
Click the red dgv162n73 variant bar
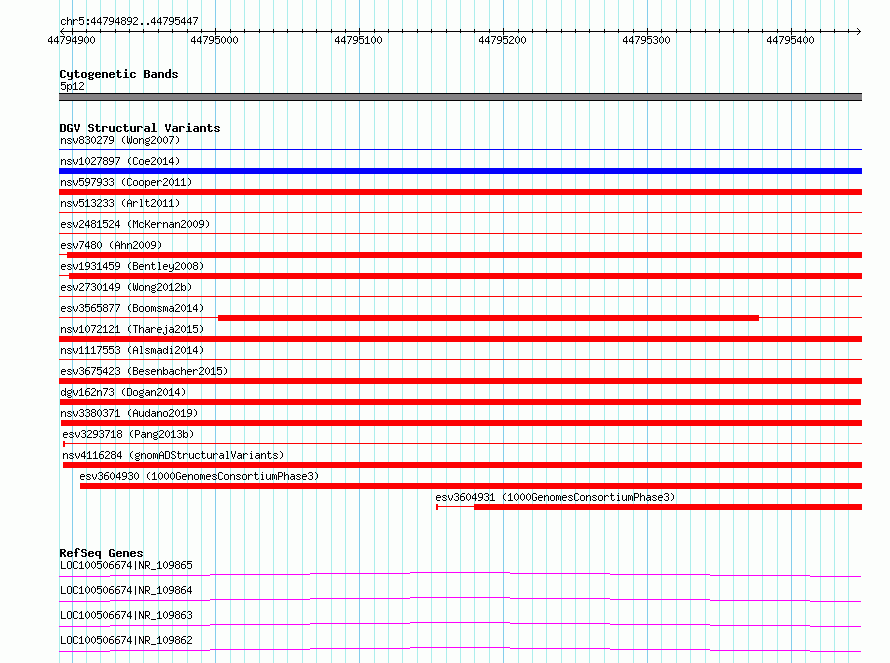pos(460,402)
